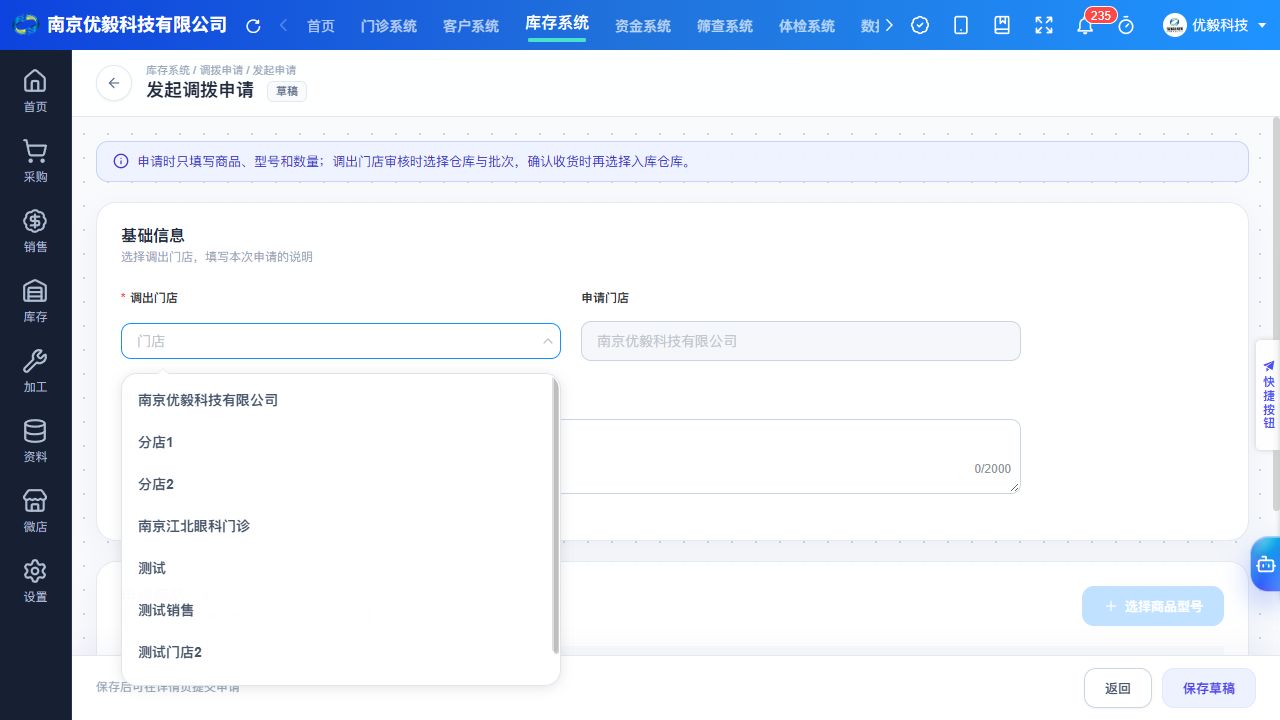
Task: Choose 测试 from the store list
Action: click(x=337, y=568)
